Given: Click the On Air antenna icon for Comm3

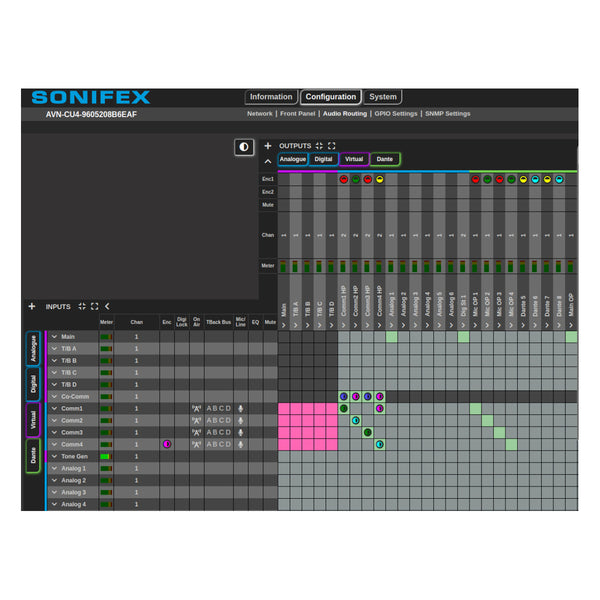Looking at the screenshot, I should tap(196, 433).
